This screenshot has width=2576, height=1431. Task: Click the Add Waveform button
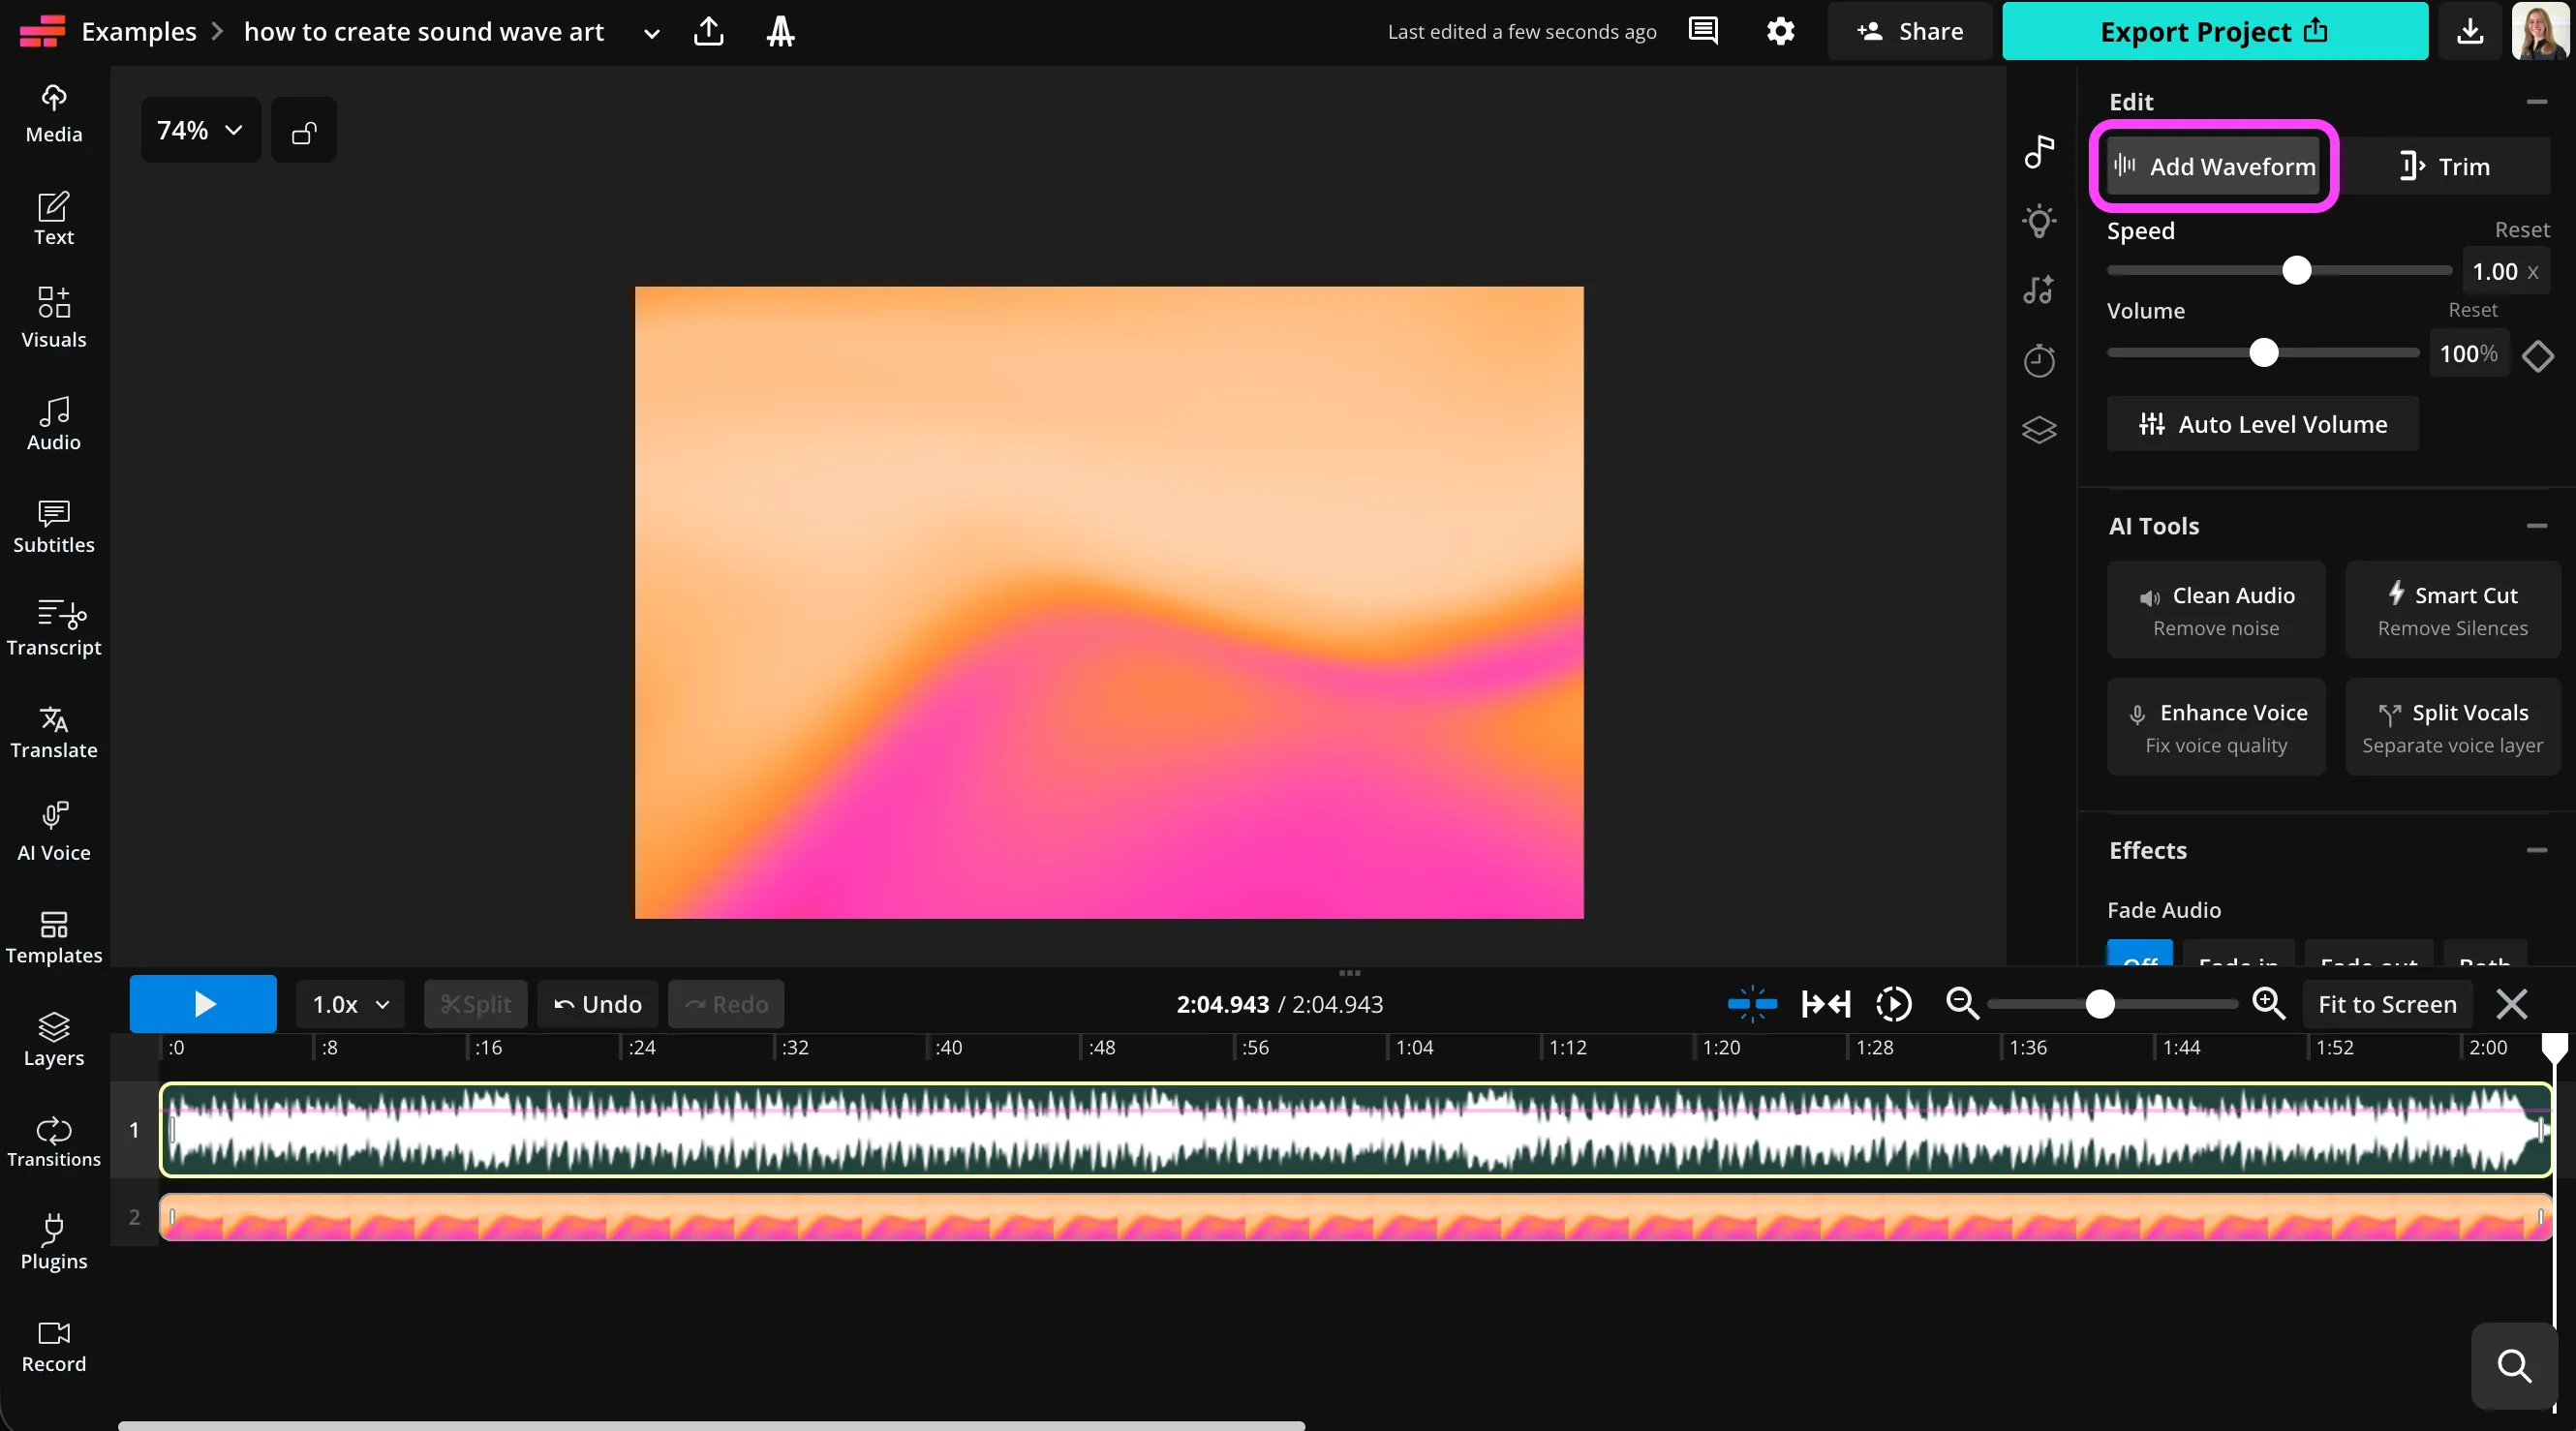(2213, 166)
